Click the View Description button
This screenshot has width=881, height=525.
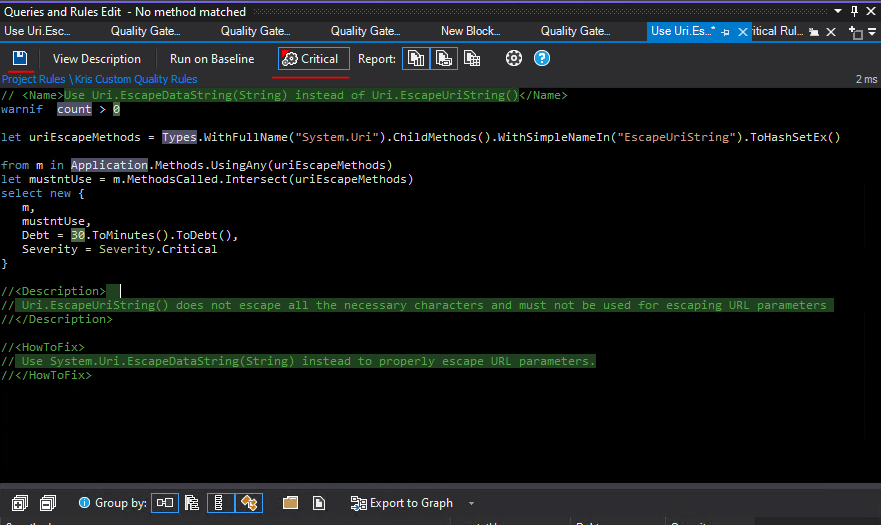(97, 58)
